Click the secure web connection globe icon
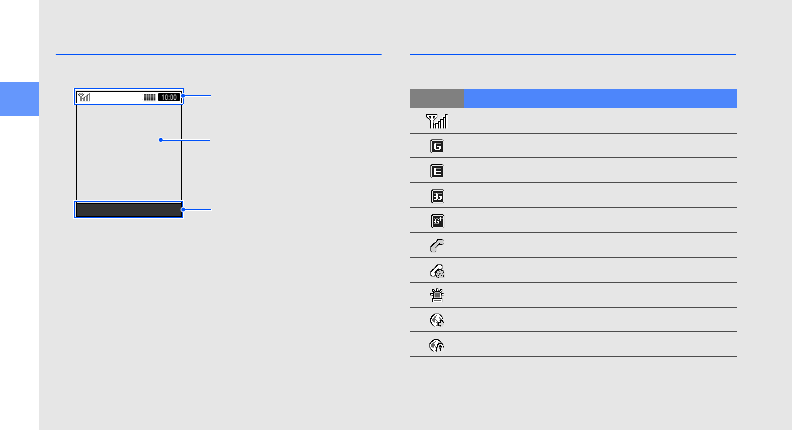Viewport: 792px width, 430px height. (x=437, y=346)
